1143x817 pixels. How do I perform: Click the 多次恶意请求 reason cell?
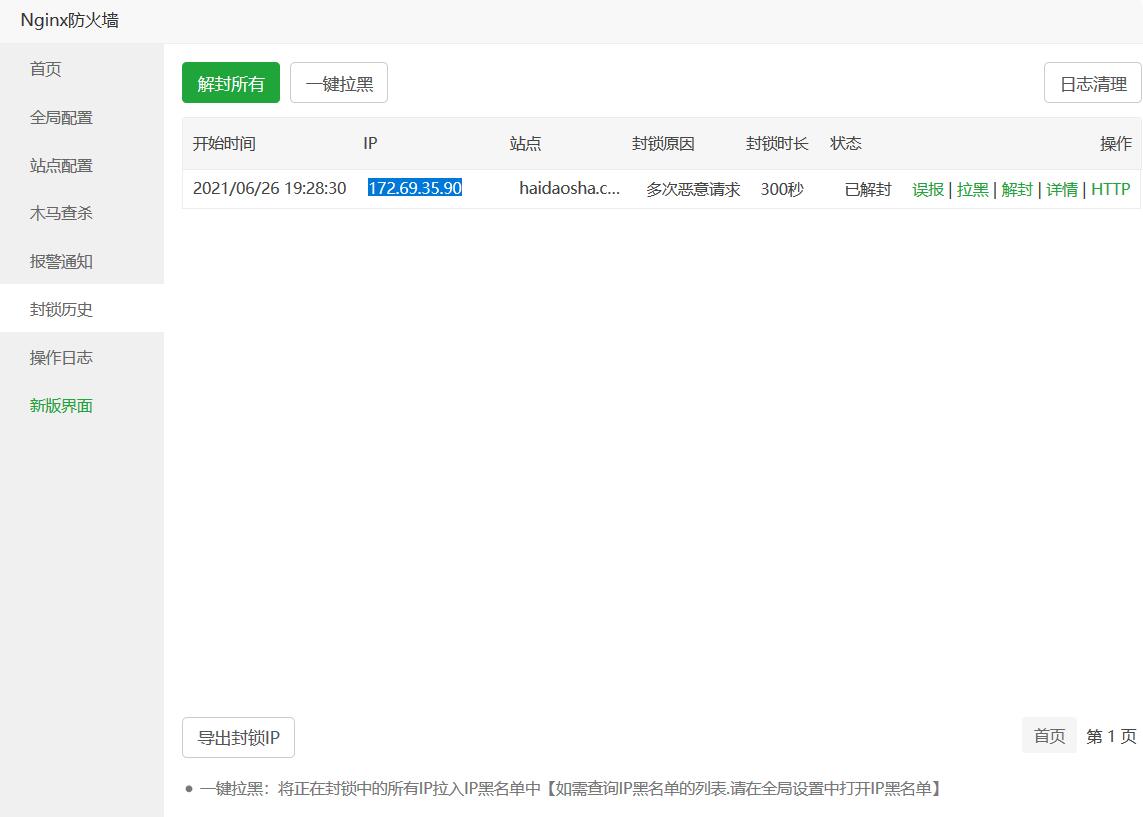tap(693, 189)
